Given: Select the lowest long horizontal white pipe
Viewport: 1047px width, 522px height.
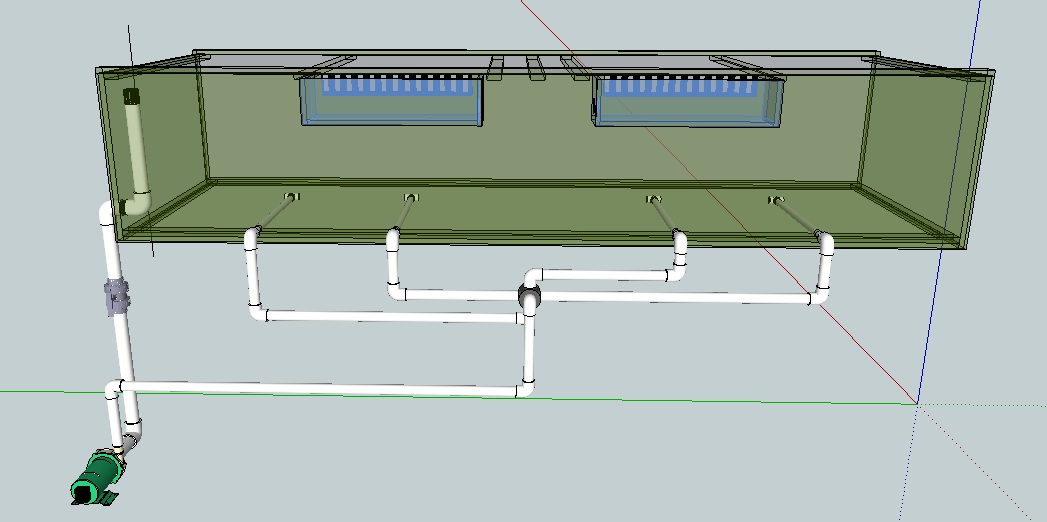Looking at the screenshot, I should pyautogui.click(x=319, y=388).
